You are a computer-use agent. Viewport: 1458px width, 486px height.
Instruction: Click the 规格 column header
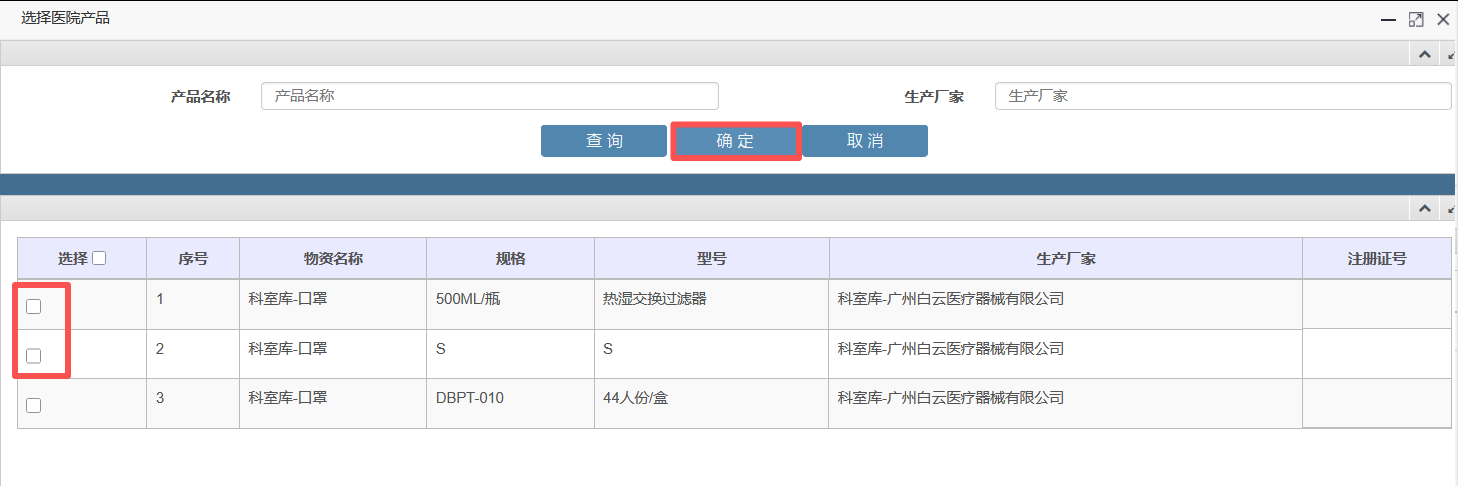510,258
